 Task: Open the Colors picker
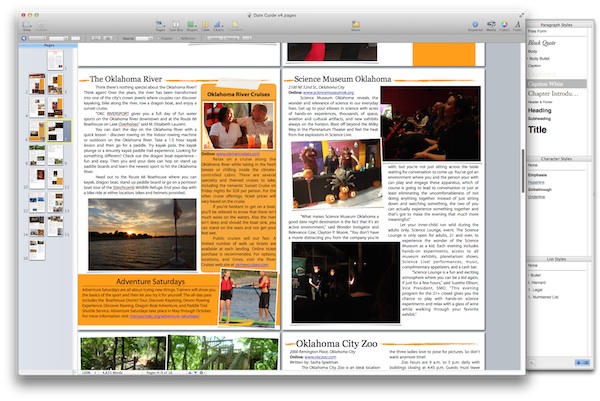(x=504, y=26)
